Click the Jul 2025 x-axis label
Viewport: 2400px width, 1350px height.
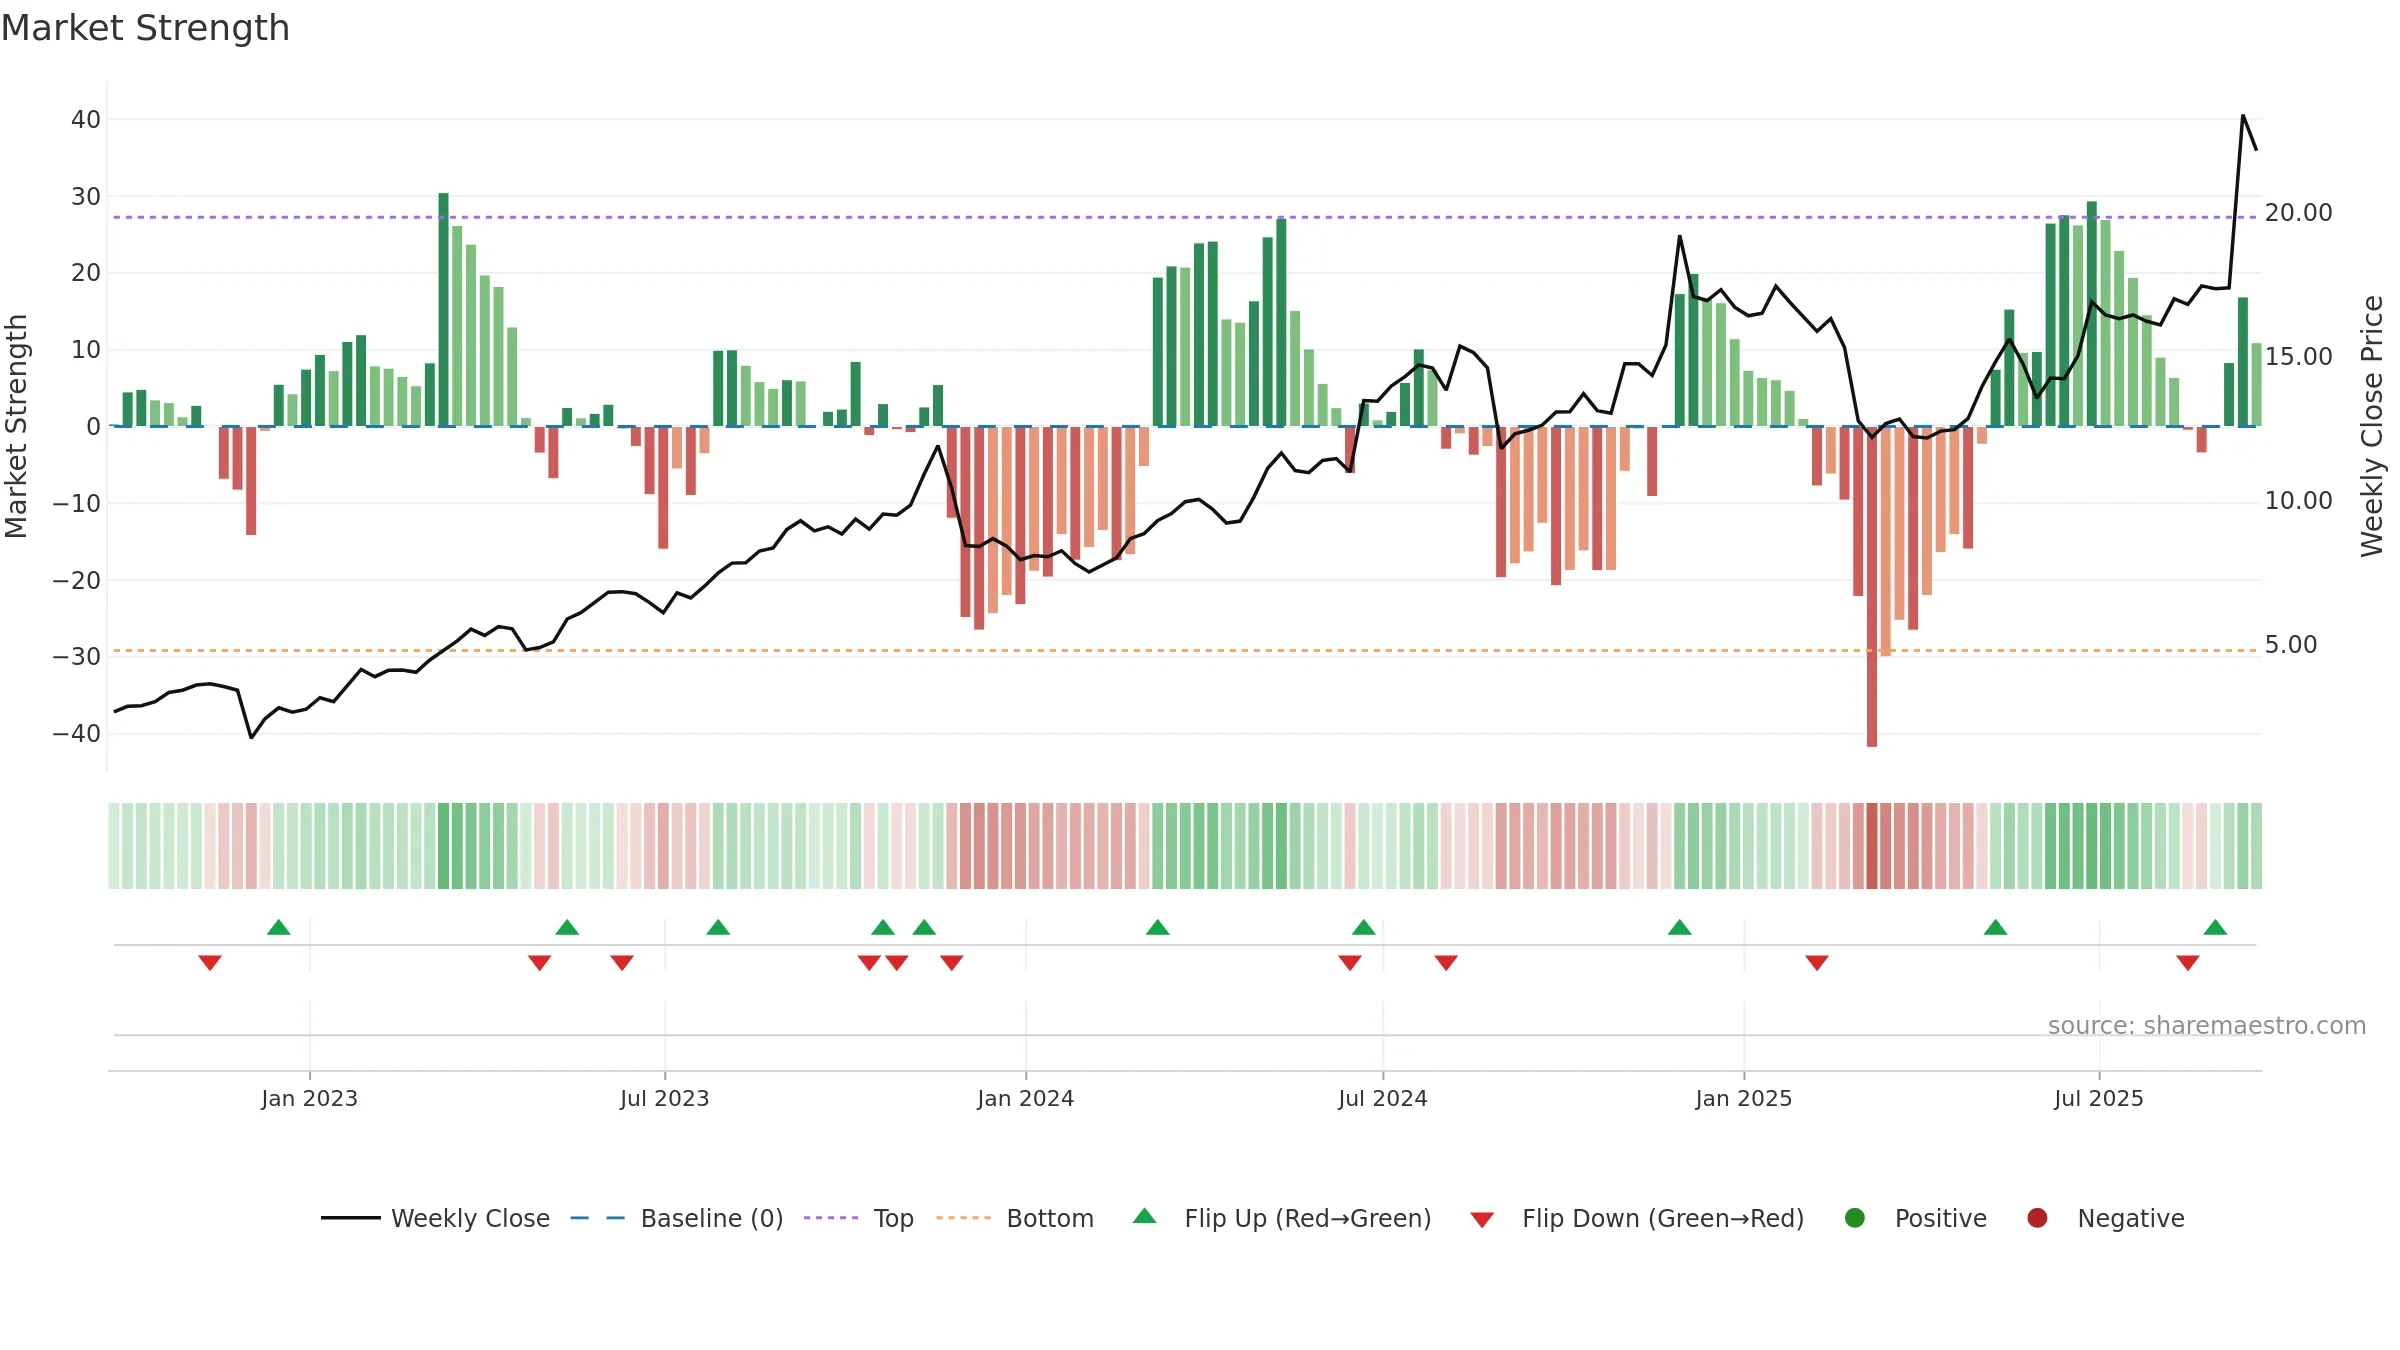2099,1098
